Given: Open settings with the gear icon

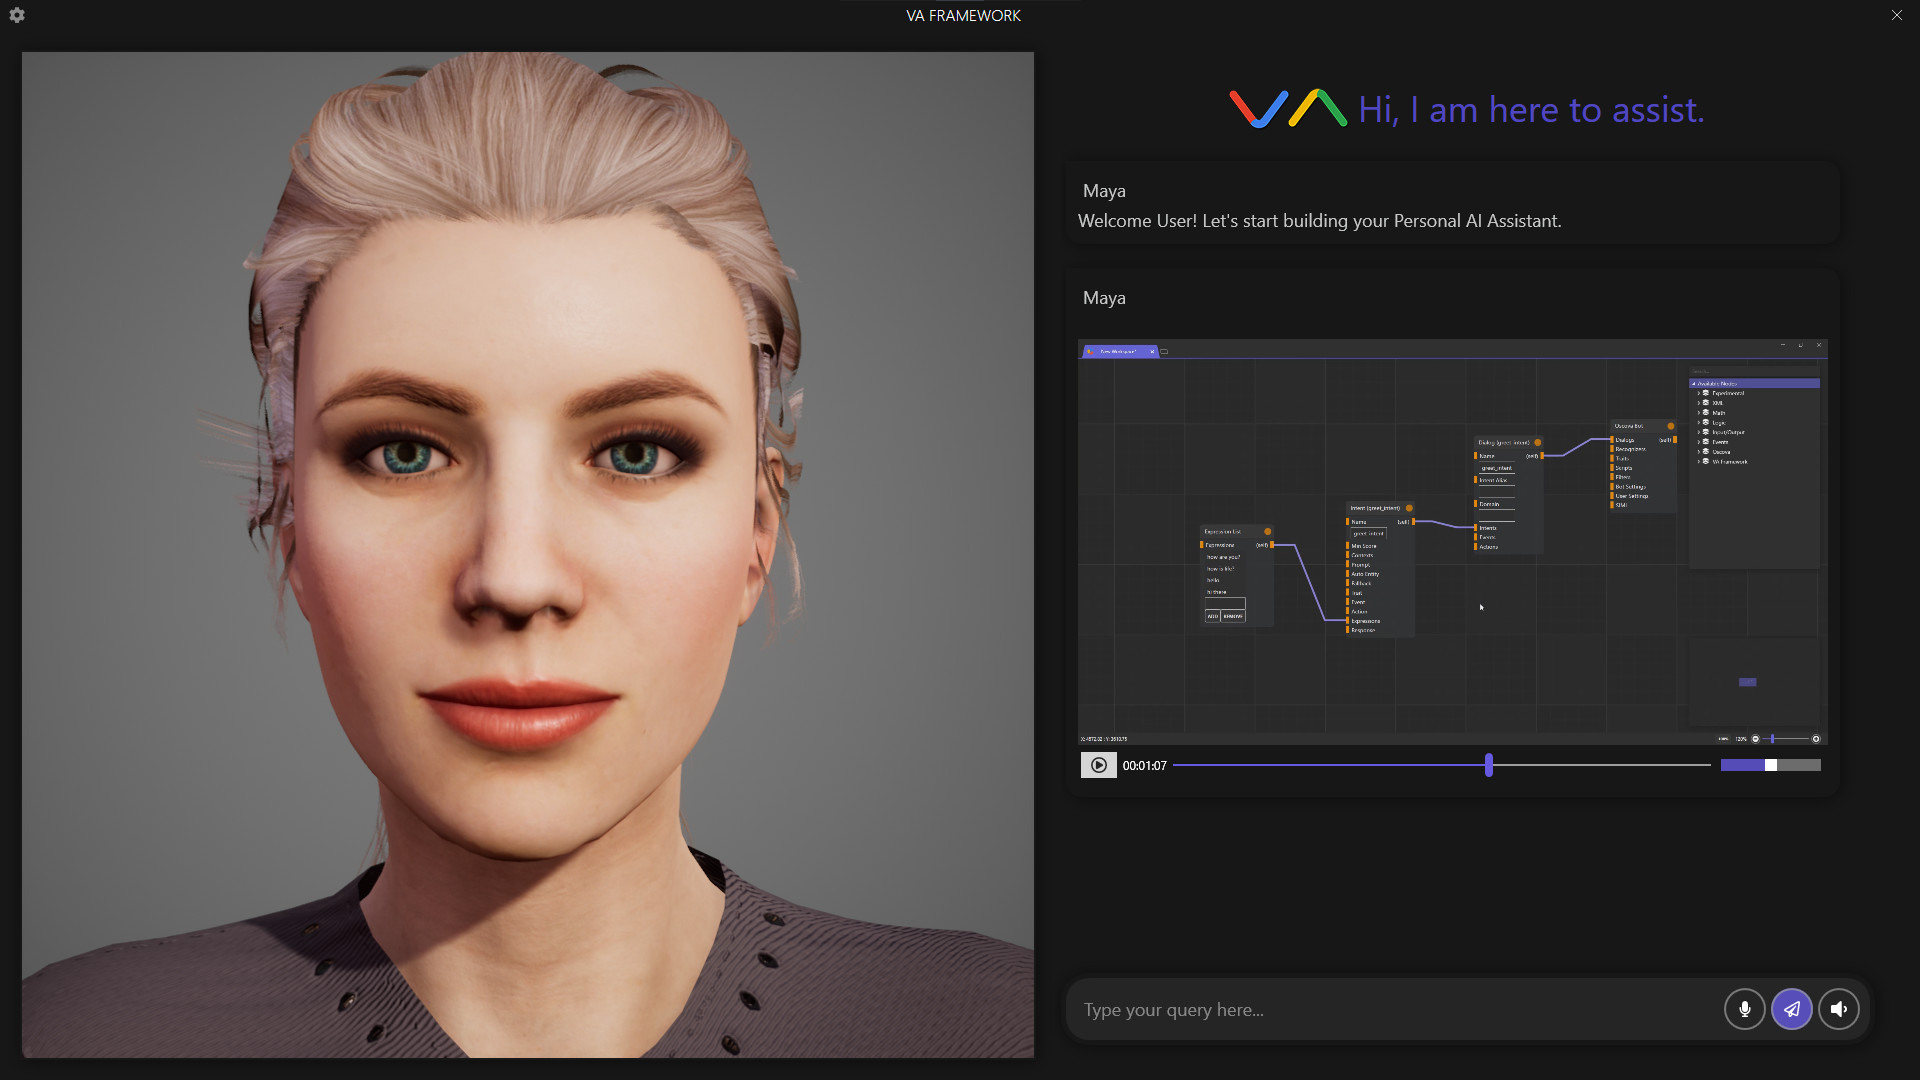Looking at the screenshot, I should tap(16, 15).
